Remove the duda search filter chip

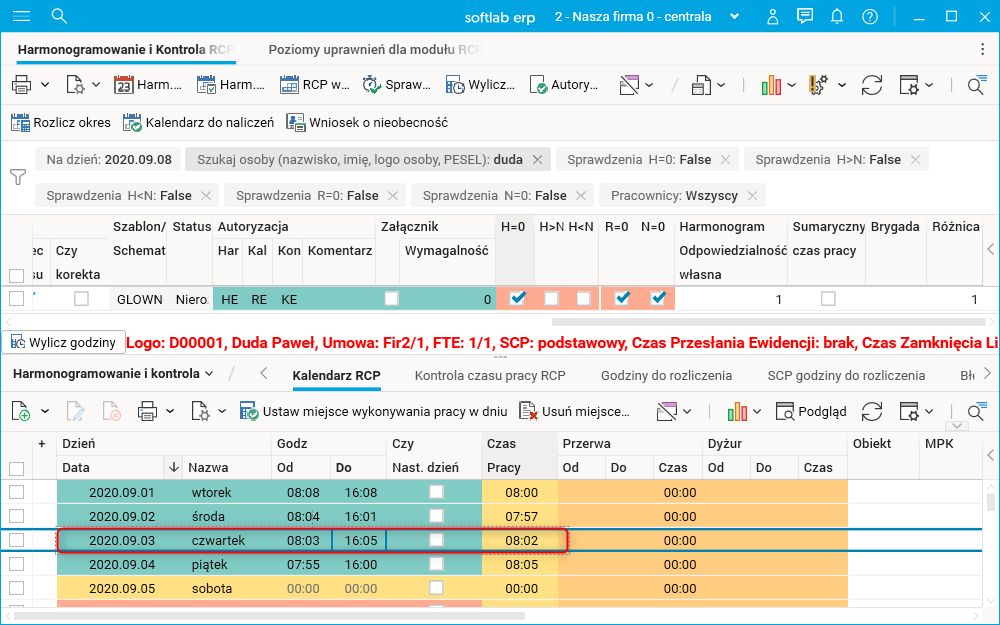(x=538, y=159)
